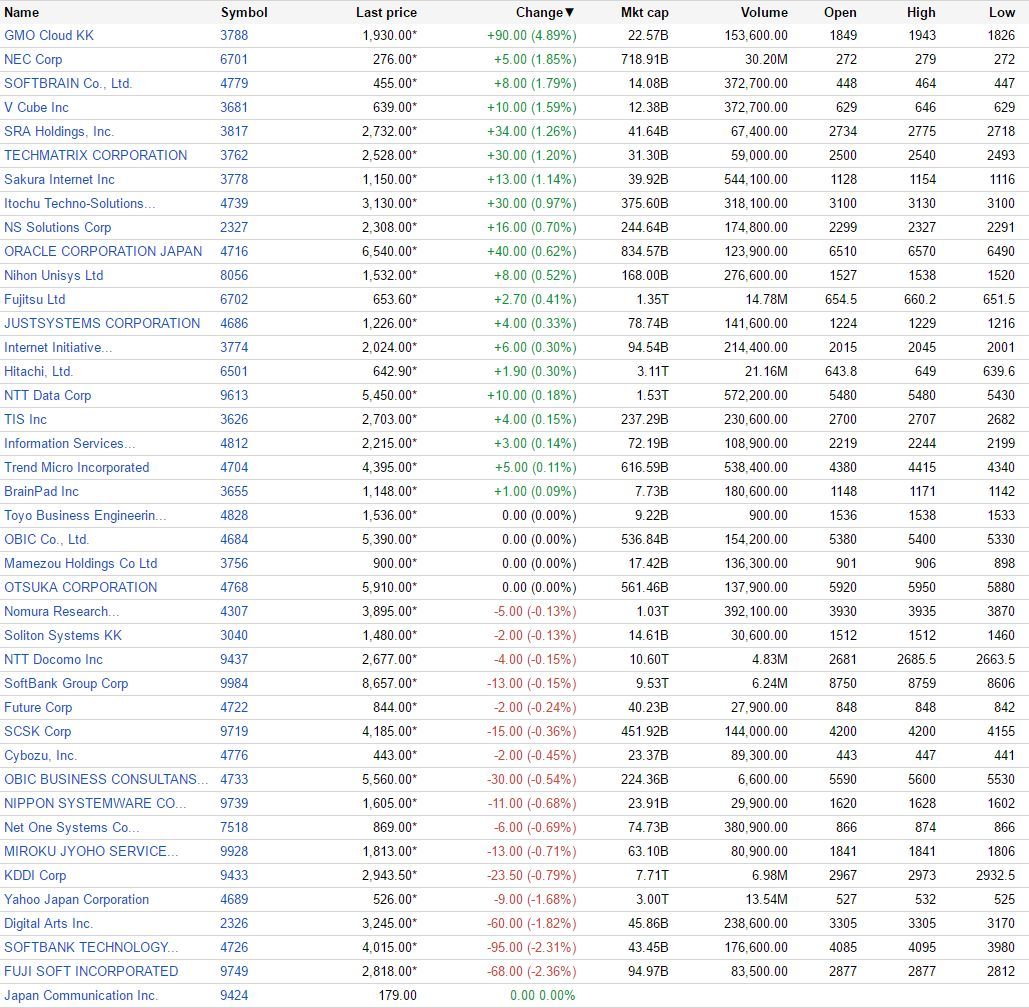
Task: Open Nomura Research link
Action: point(62,612)
